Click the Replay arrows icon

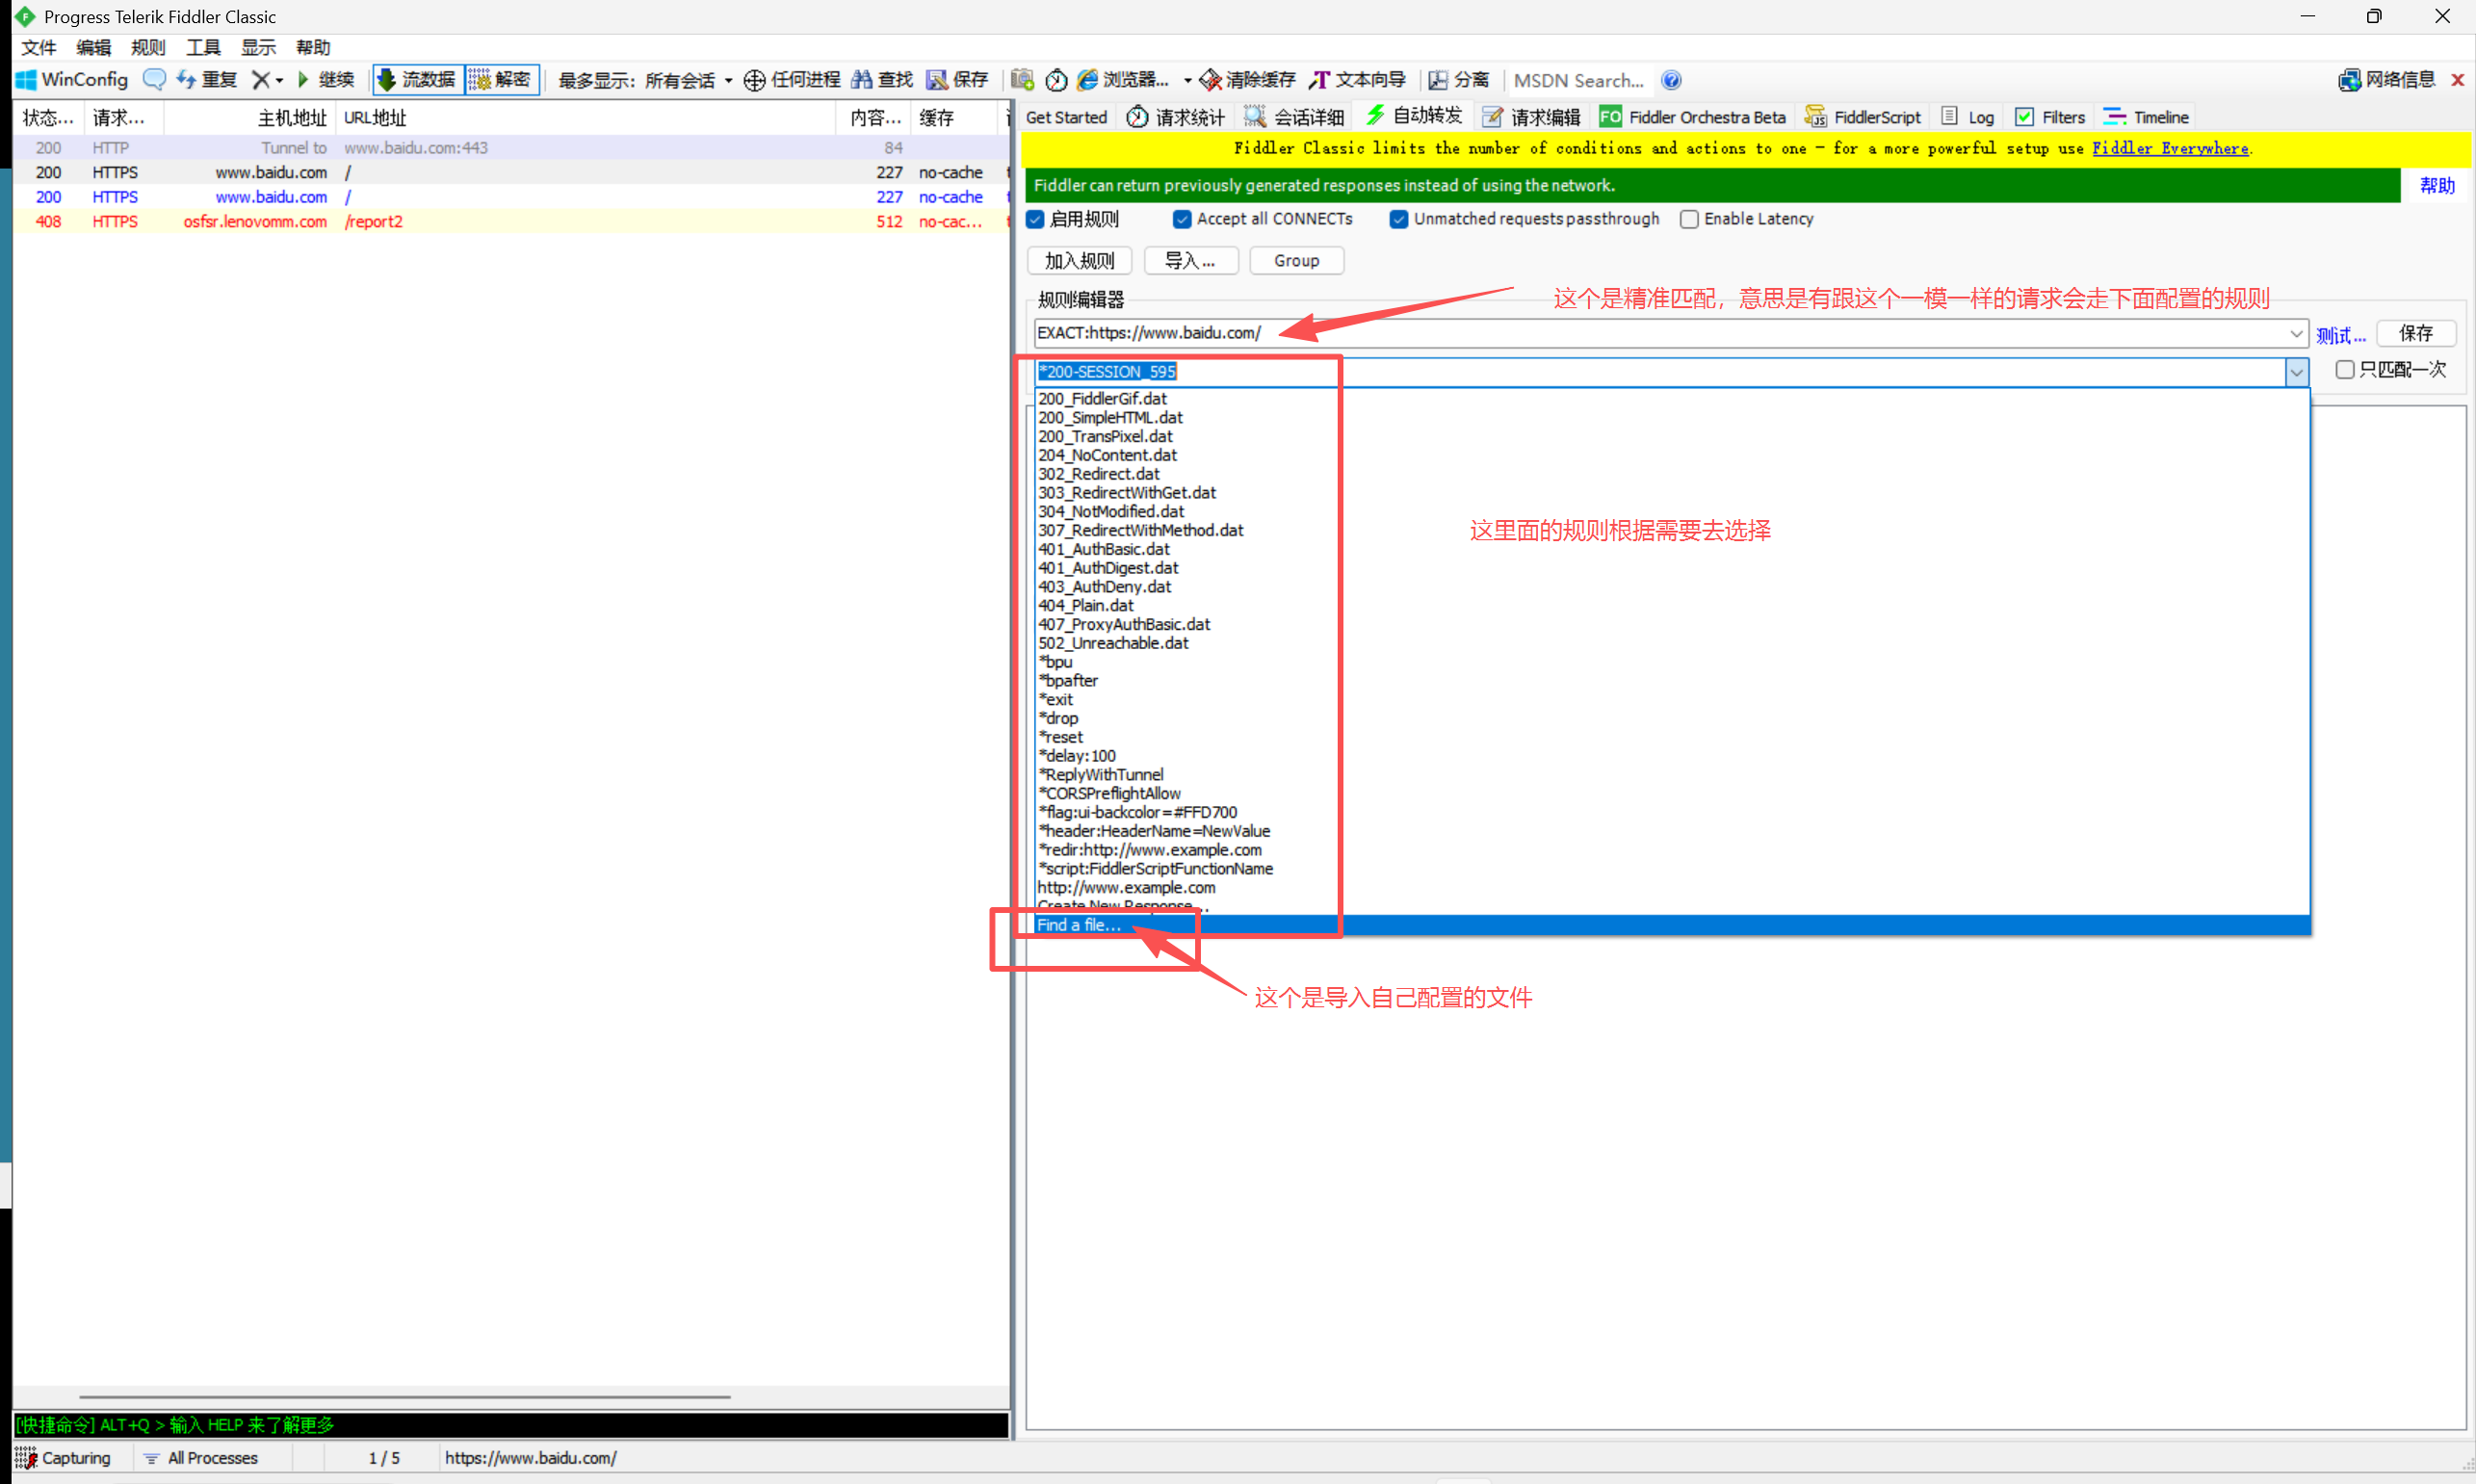[x=187, y=80]
